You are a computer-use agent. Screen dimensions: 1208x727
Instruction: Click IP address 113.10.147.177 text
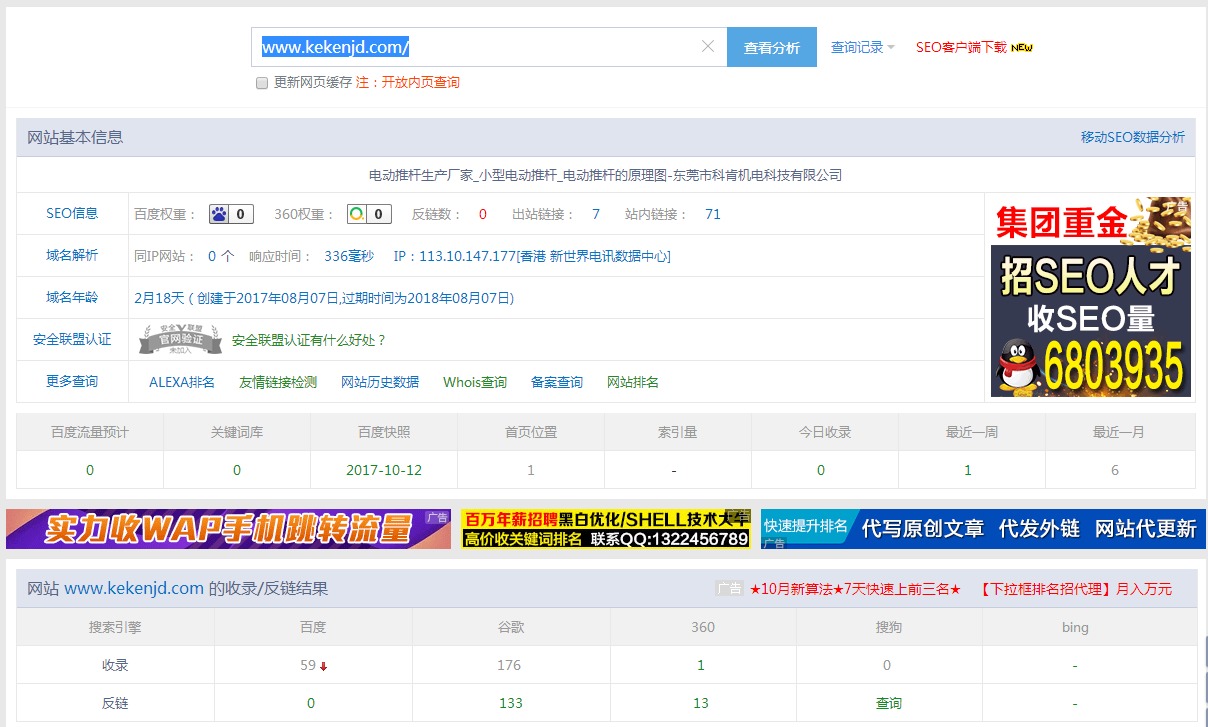[467, 256]
